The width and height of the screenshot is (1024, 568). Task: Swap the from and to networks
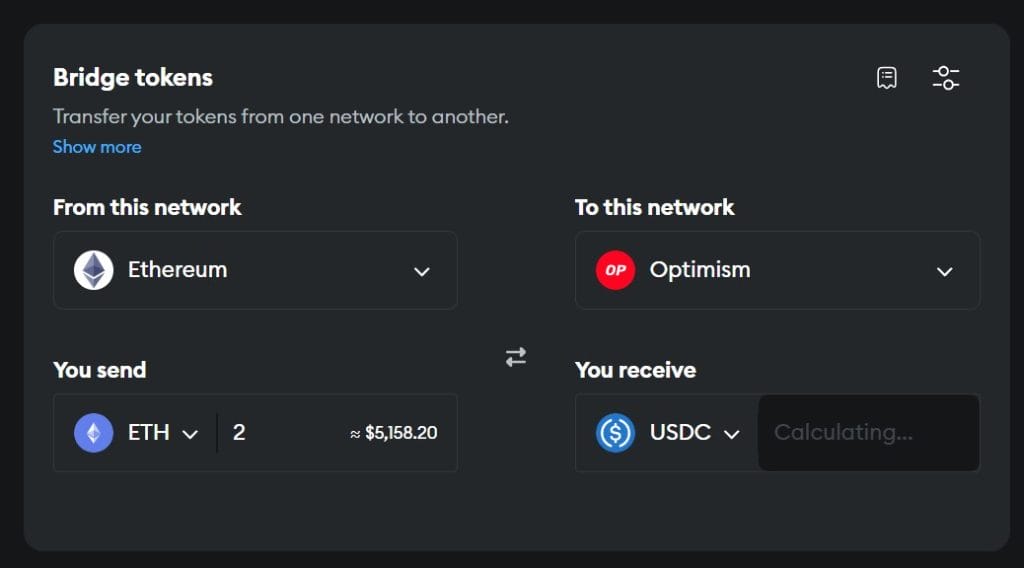click(x=516, y=357)
